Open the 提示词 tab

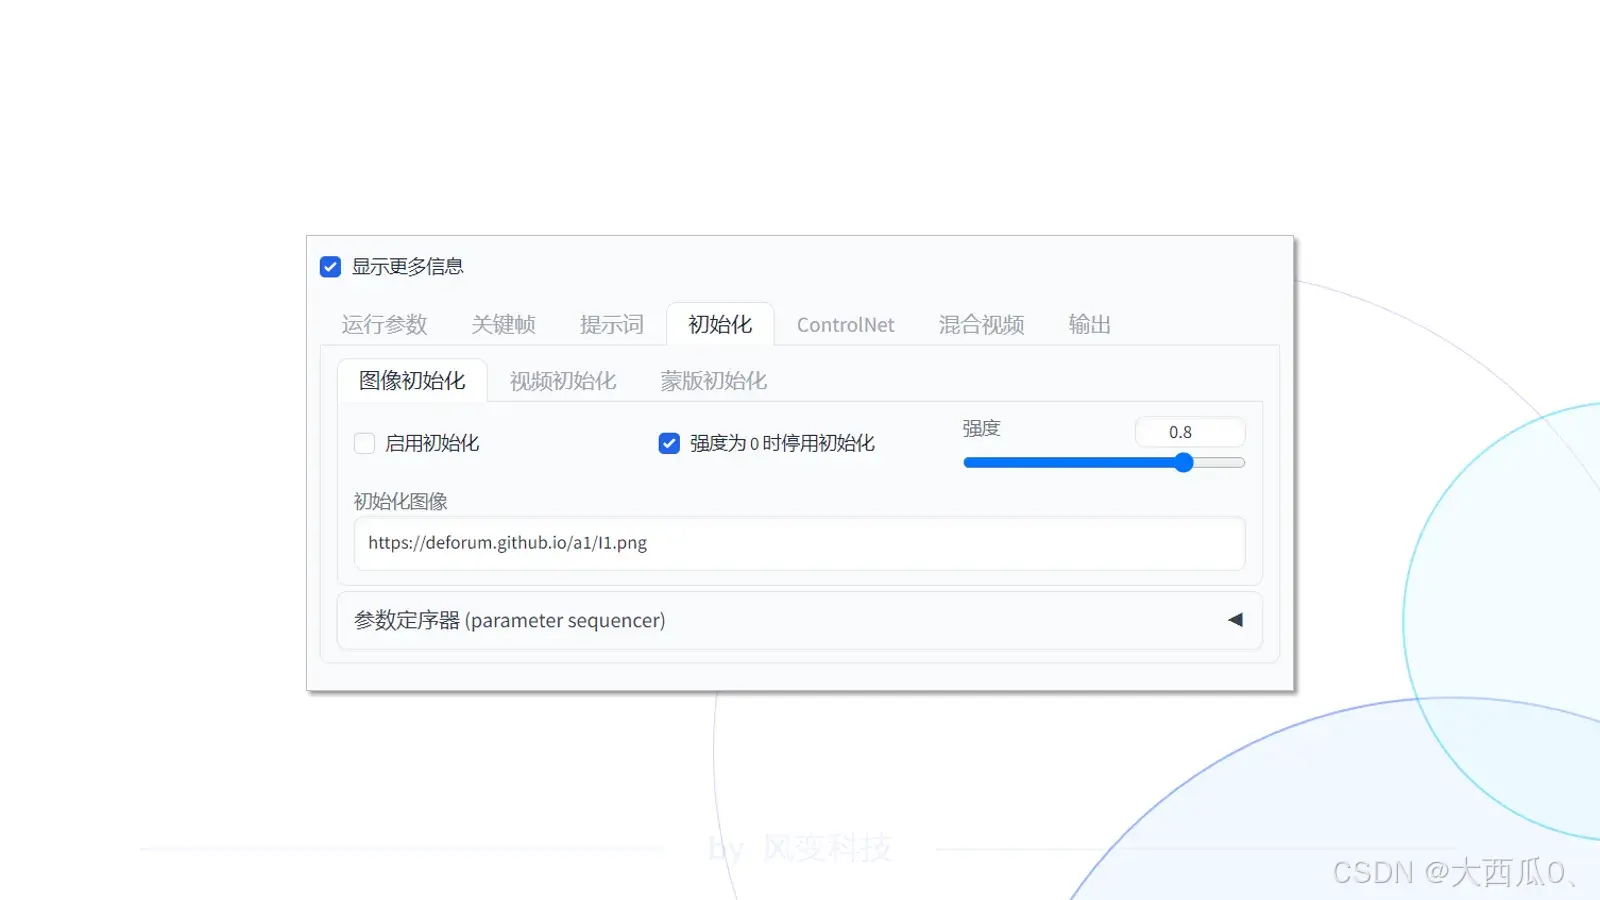pos(611,325)
